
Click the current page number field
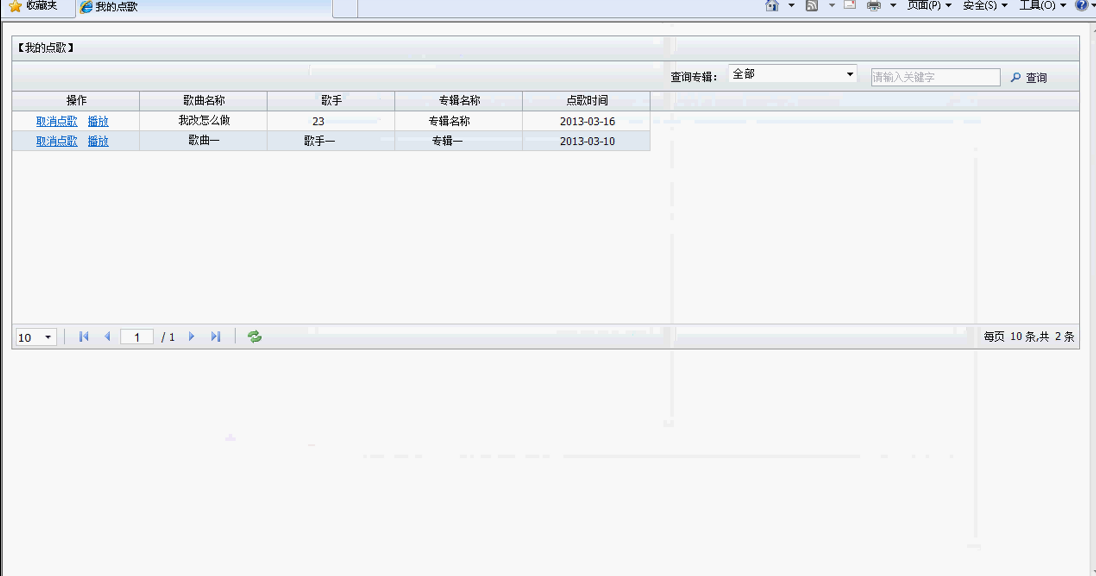click(137, 337)
